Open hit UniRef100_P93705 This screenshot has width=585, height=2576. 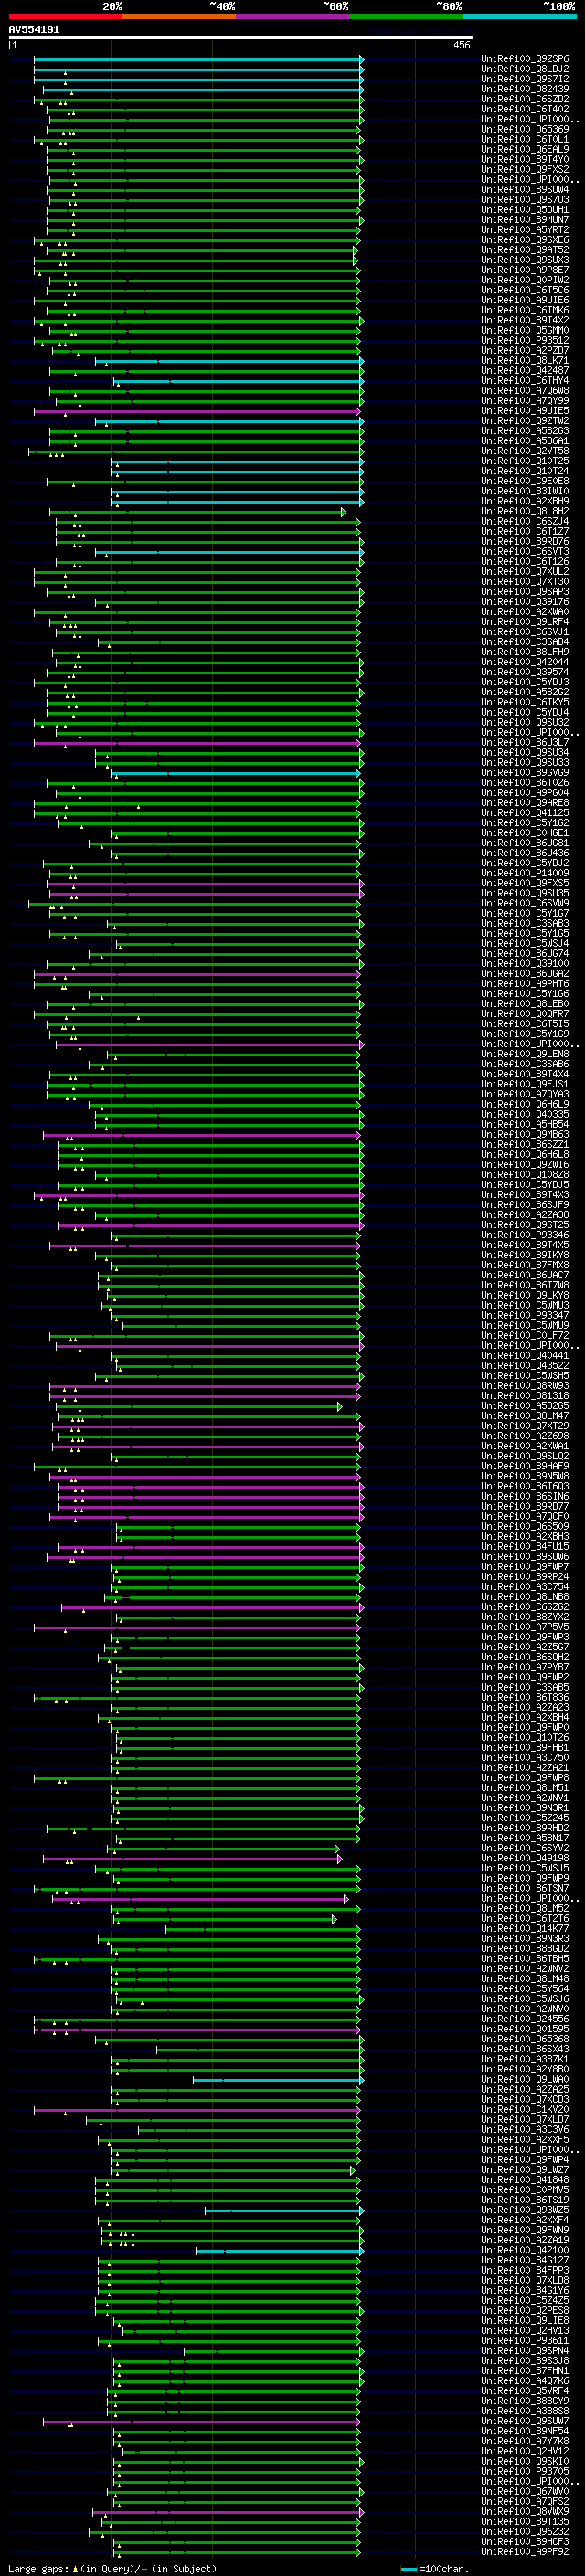coord(525,2472)
